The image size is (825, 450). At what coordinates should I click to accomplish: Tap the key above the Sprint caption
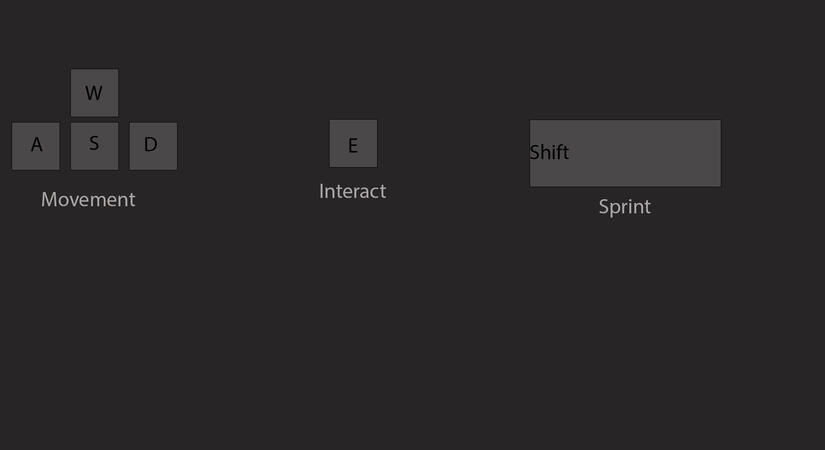(x=625, y=153)
